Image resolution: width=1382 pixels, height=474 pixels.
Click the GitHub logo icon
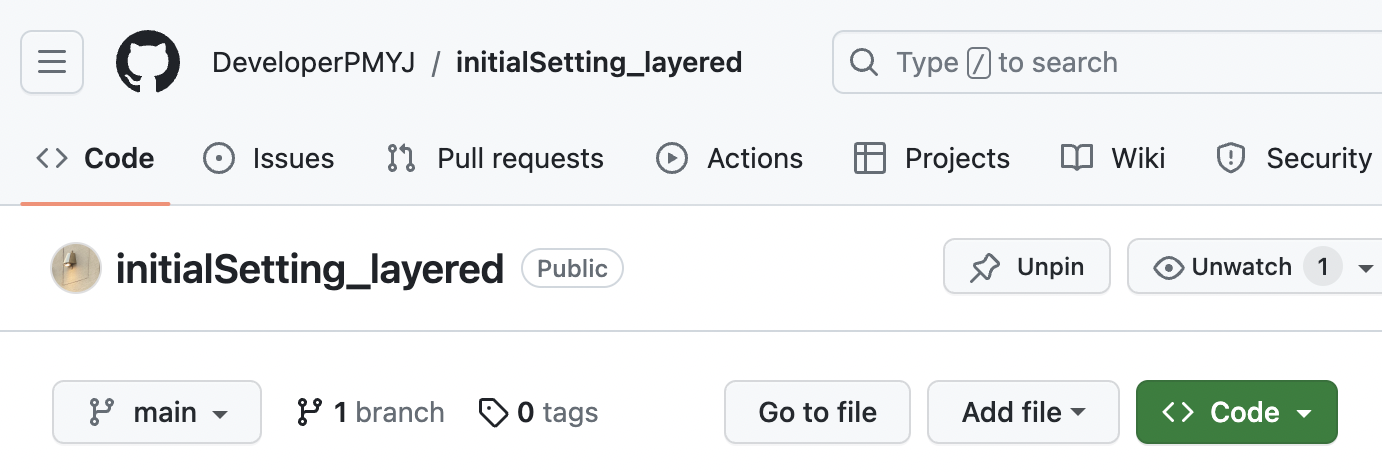pyautogui.click(x=148, y=62)
